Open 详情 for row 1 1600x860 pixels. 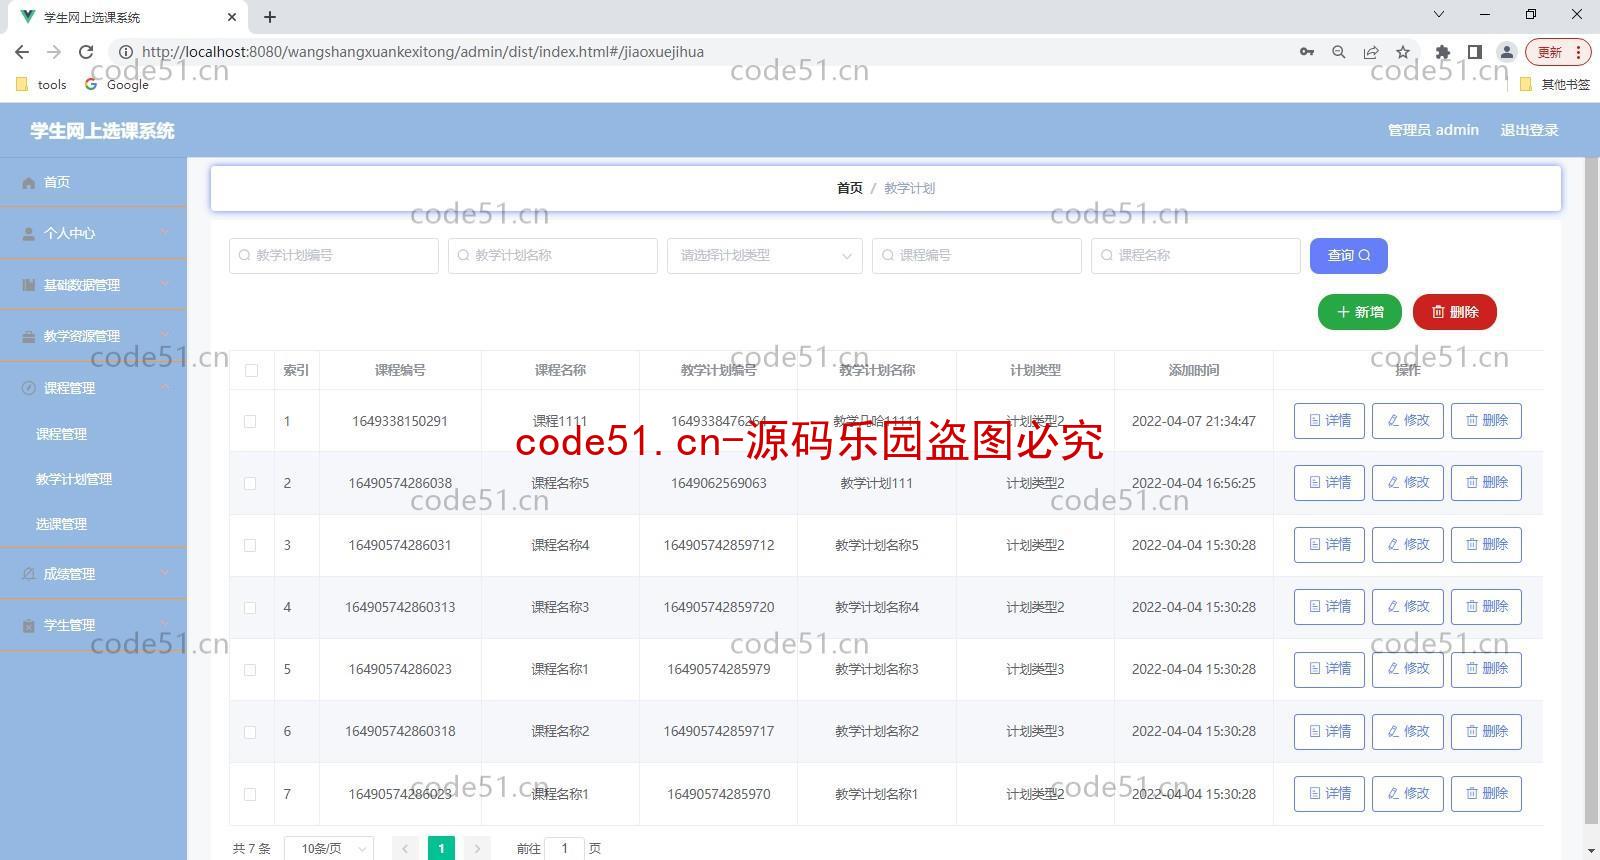pyautogui.click(x=1329, y=421)
